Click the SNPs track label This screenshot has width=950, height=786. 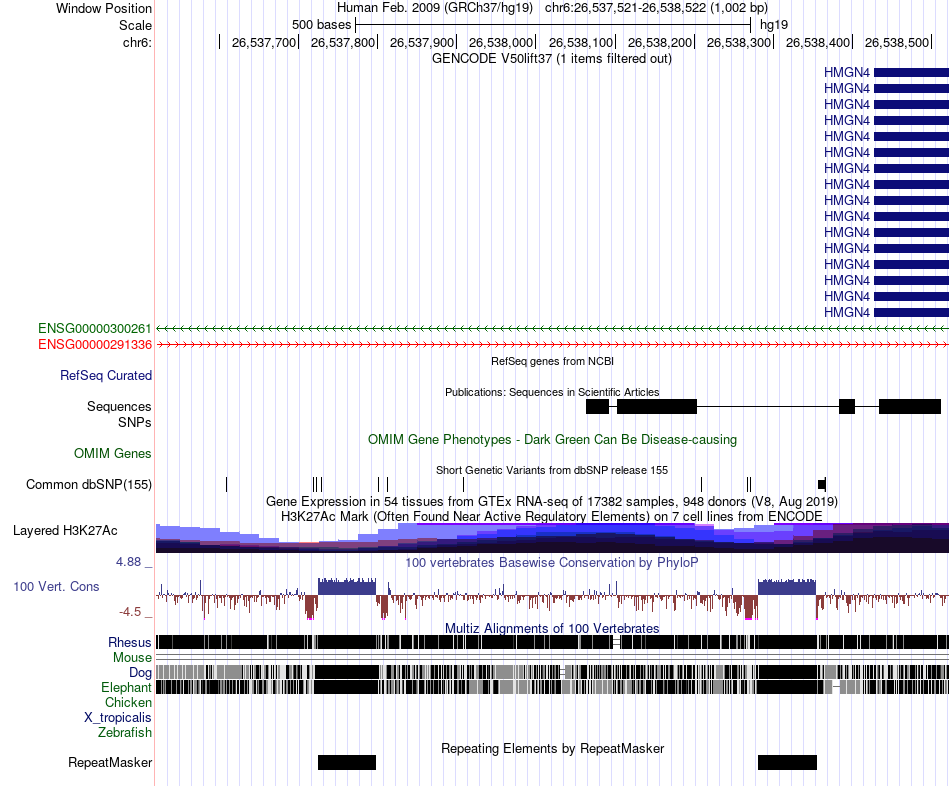(x=135, y=422)
